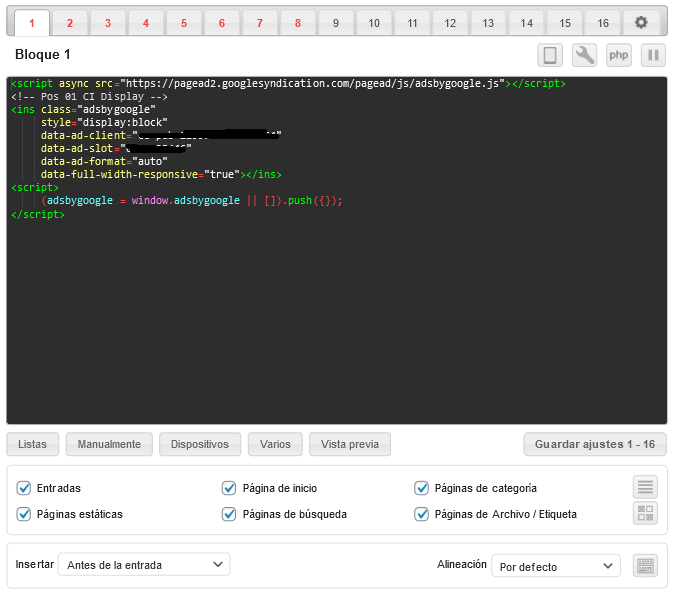This screenshot has height=593, width=673.
Task: Switch to block tab 10
Action: pyautogui.click(x=374, y=23)
